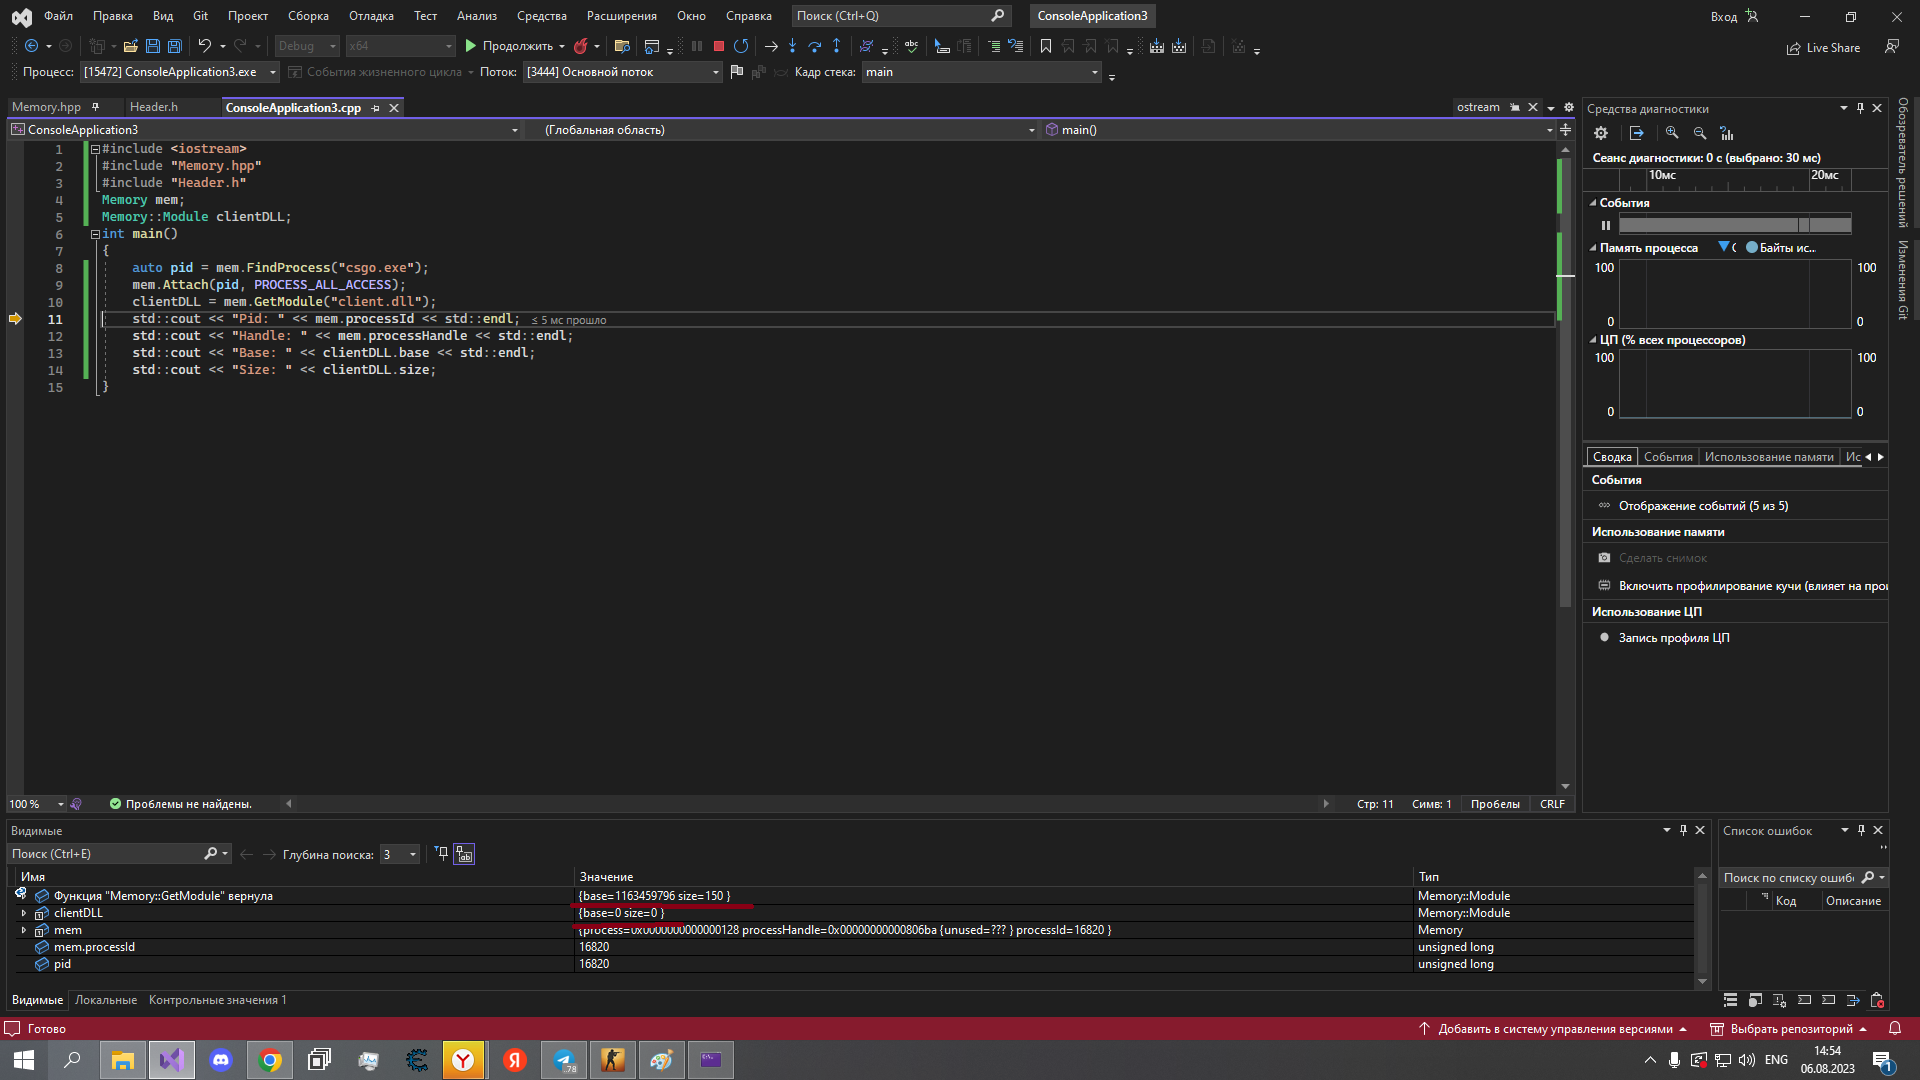Switch to the Локальные tab
This screenshot has width=1920, height=1080.
[x=106, y=1000]
